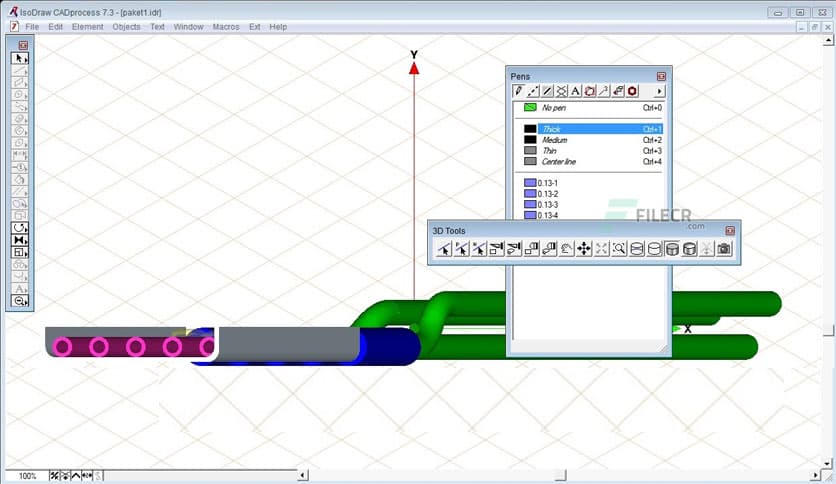
Task: Open the Window menu
Action: [188, 27]
